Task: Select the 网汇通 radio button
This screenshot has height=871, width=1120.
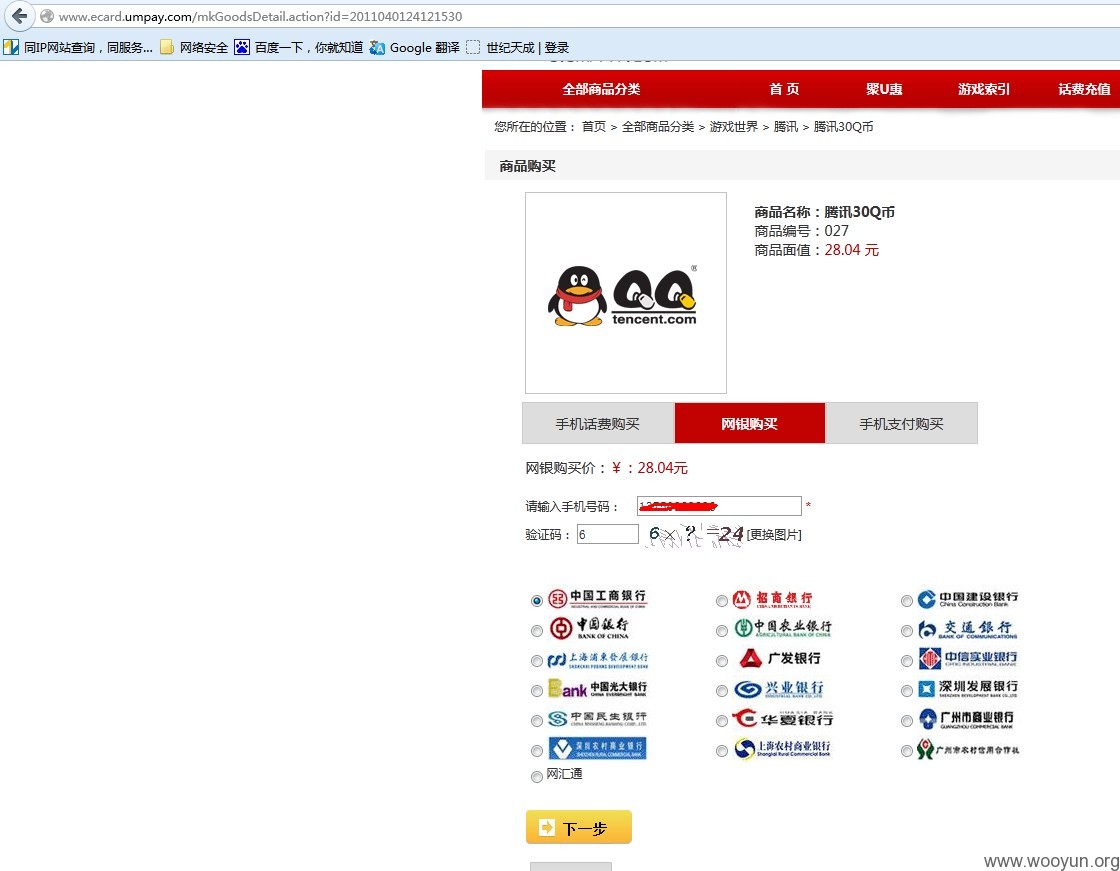Action: [536, 777]
